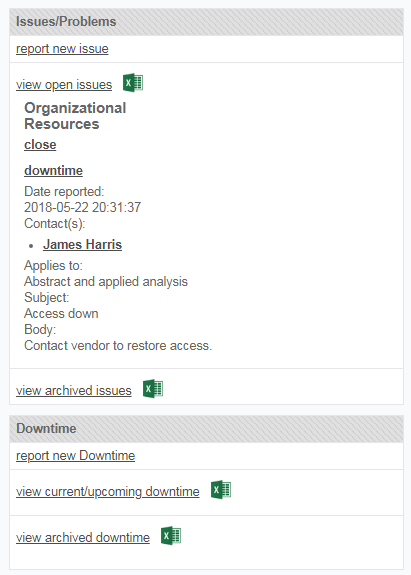Open report new Downtime link

76,456
